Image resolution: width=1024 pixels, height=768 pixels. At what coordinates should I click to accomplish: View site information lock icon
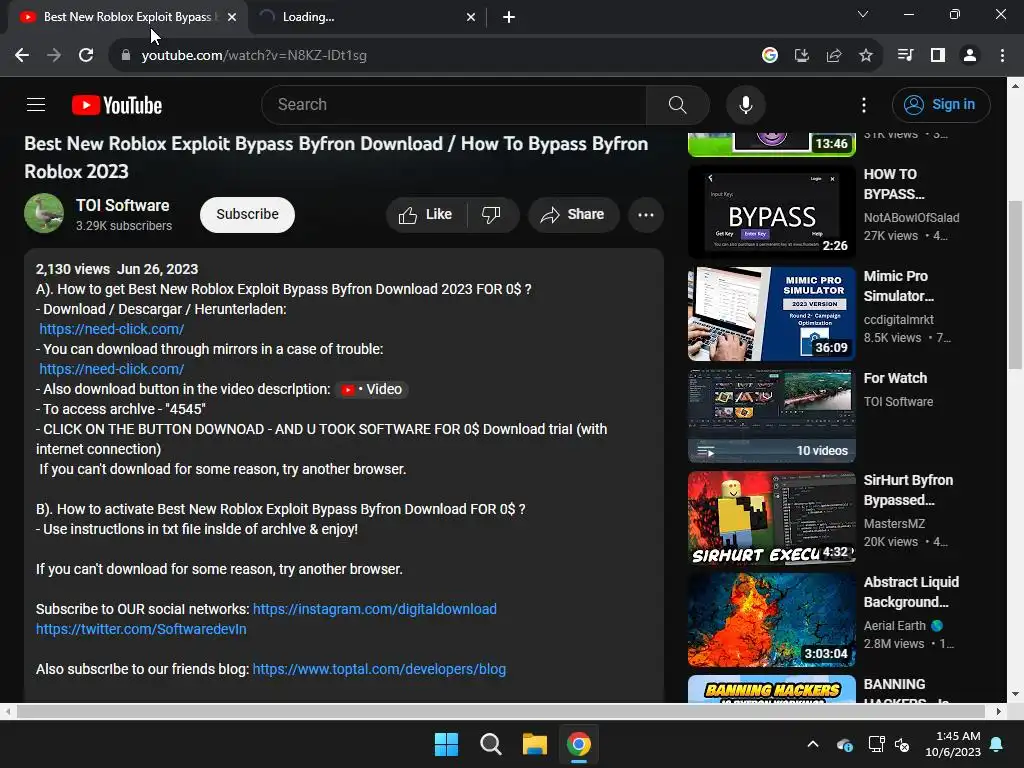(x=126, y=56)
